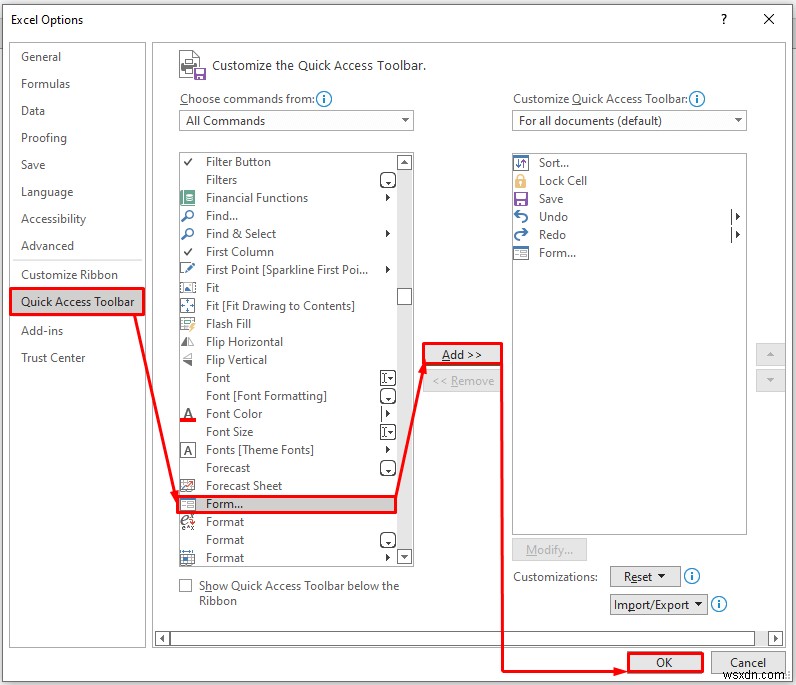Viewport: 796px width, 685px height.
Task: Click the Format icon below Form...
Action: pyautogui.click(x=188, y=521)
